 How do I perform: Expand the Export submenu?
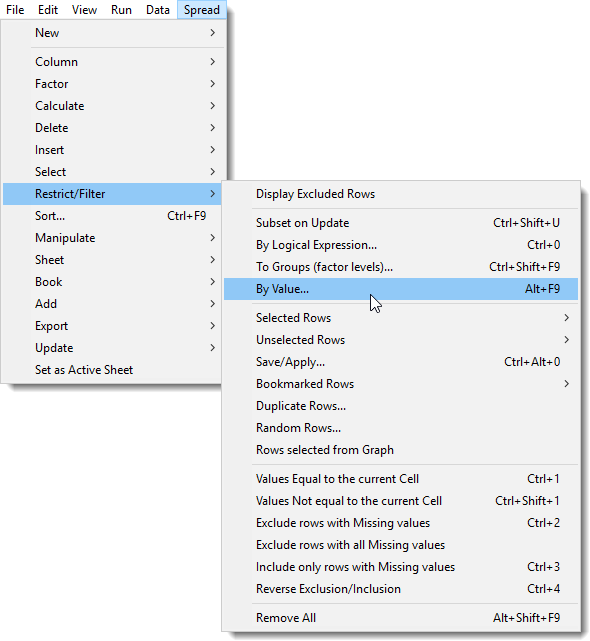pos(113,326)
